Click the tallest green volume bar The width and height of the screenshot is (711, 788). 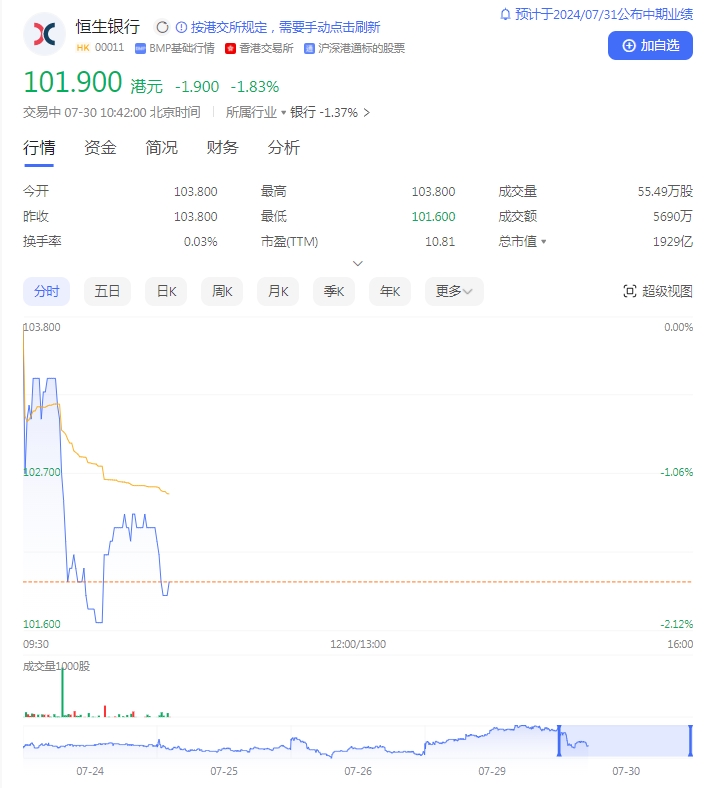click(x=62, y=691)
